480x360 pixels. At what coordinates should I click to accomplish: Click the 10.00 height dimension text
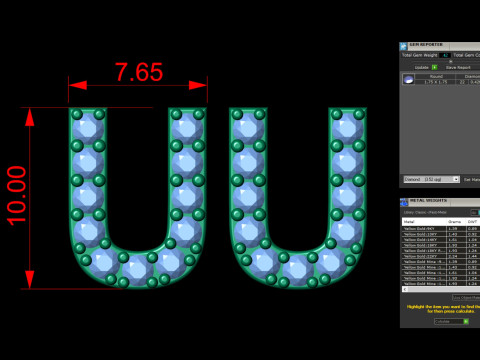(x=17, y=196)
